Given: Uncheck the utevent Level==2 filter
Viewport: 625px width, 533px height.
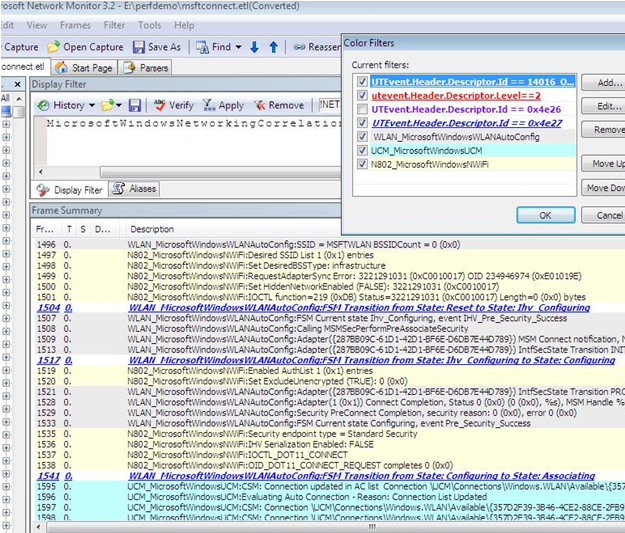Looking at the screenshot, I should pos(362,96).
